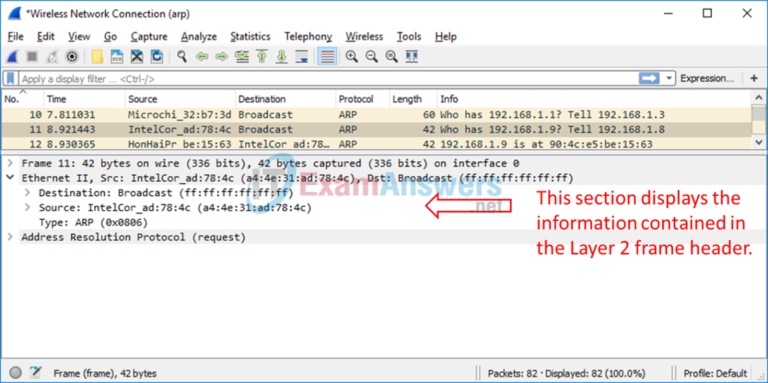This screenshot has width=768, height=383.
Task: Open the Wireless menu
Action: coord(364,37)
